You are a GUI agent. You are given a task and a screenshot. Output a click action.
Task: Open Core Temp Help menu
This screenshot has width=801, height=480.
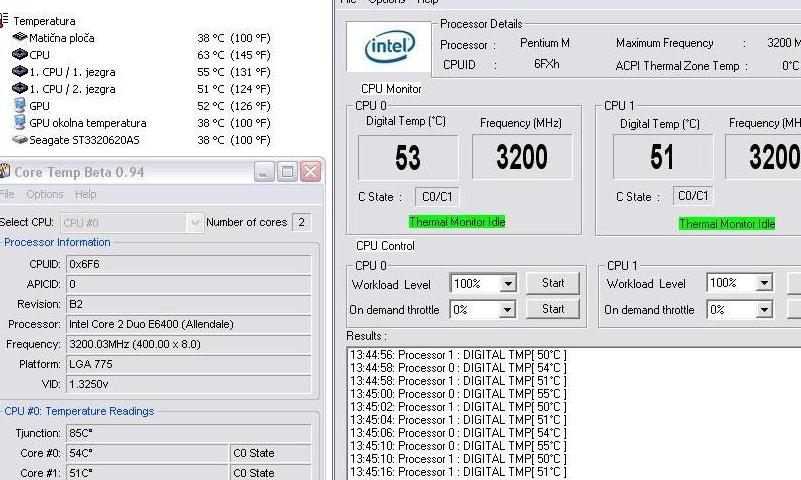click(x=86, y=194)
